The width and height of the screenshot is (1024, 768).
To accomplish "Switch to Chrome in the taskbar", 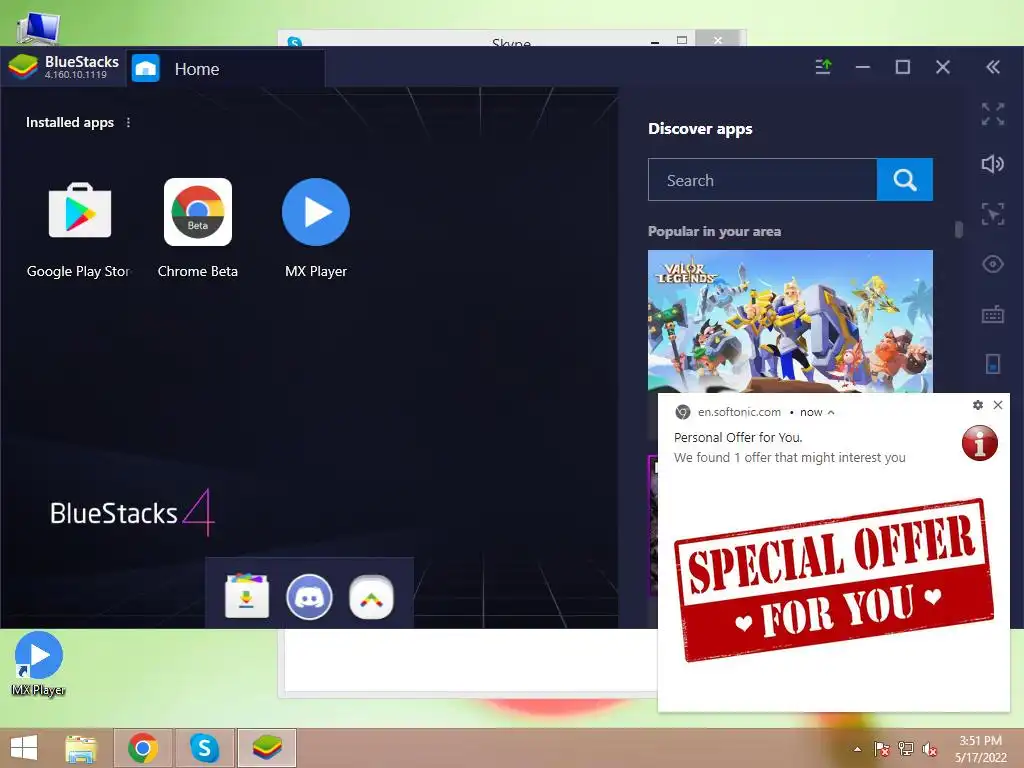I will tap(143, 748).
